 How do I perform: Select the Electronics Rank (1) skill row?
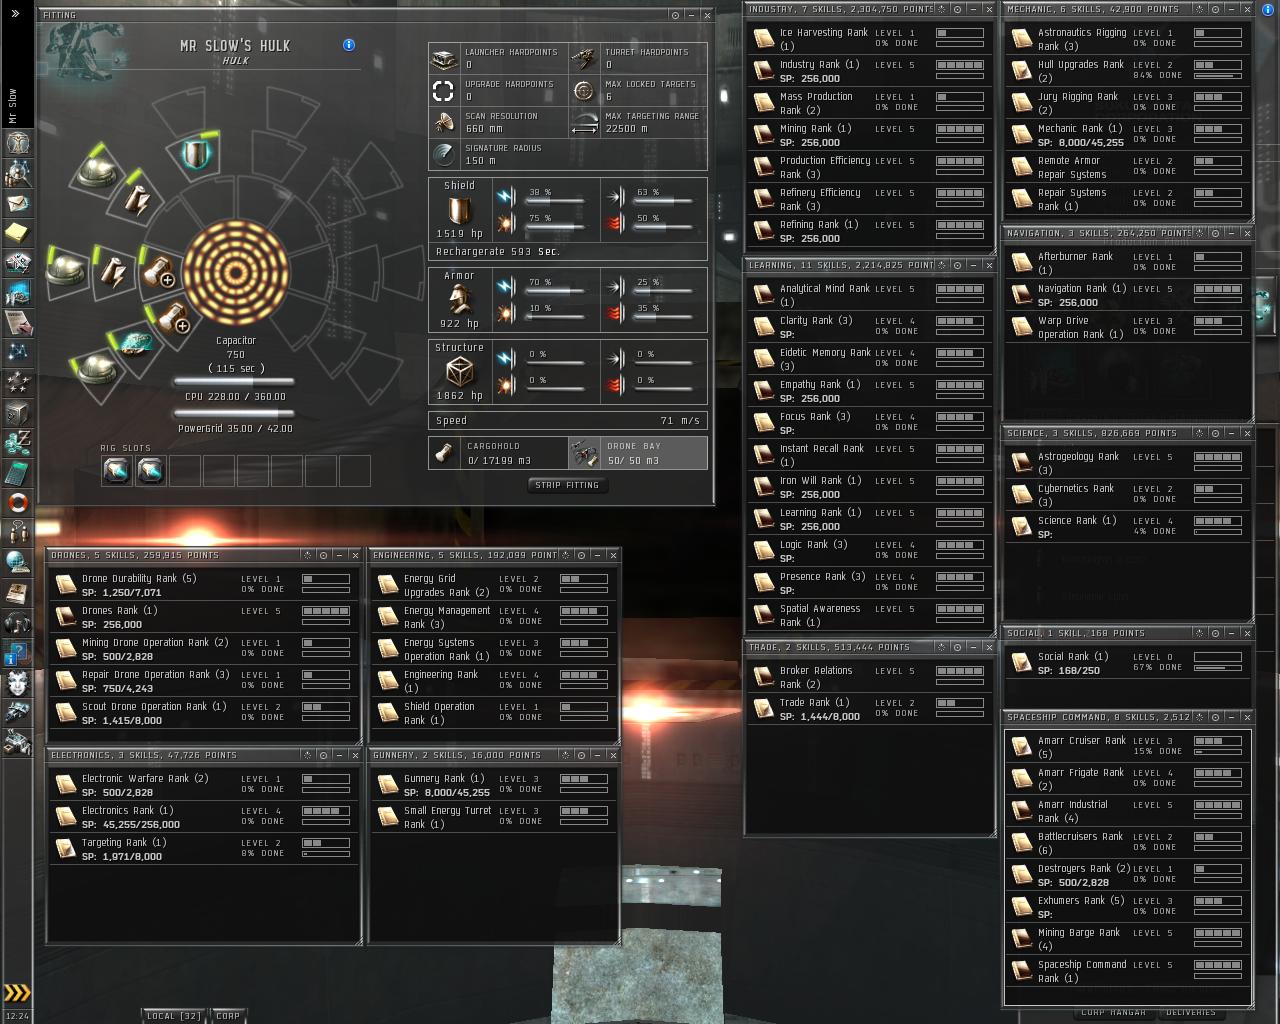(204, 817)
